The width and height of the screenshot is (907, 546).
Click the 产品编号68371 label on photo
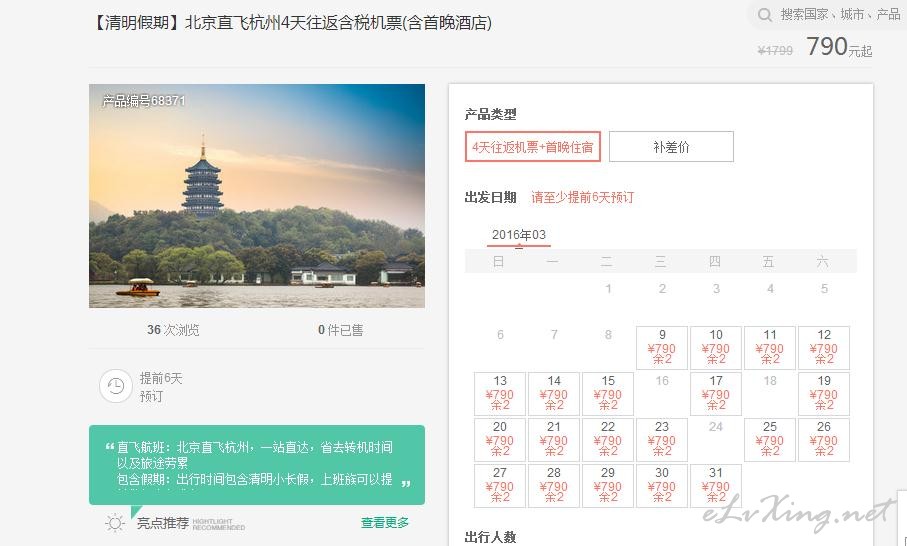click(x=144, y=101)
